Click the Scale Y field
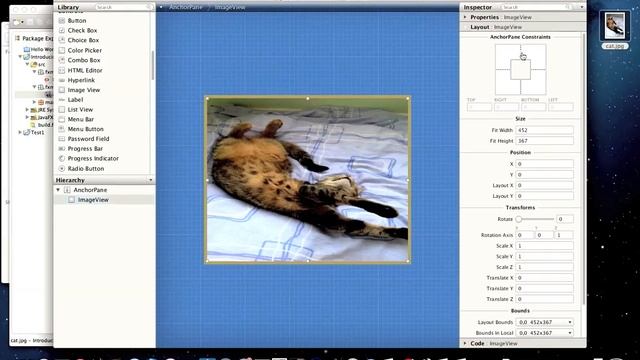The height and width of the screenshot is (360, 640). [x=544, y=256]
